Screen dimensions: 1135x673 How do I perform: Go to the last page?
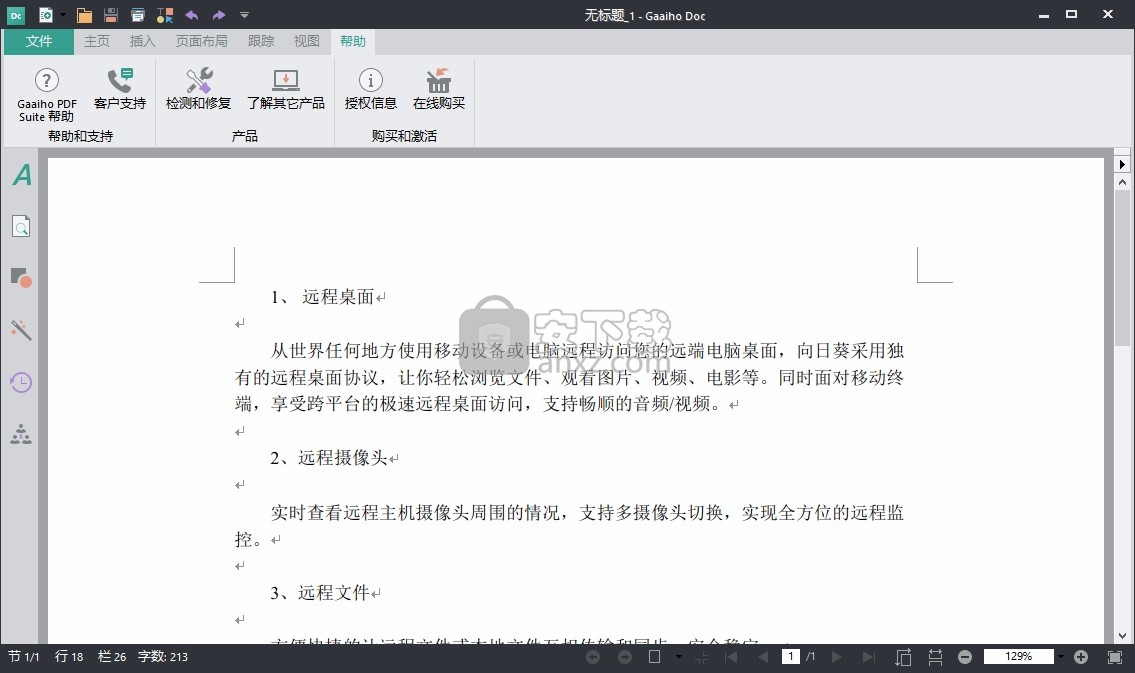click(x=869, y=657)
